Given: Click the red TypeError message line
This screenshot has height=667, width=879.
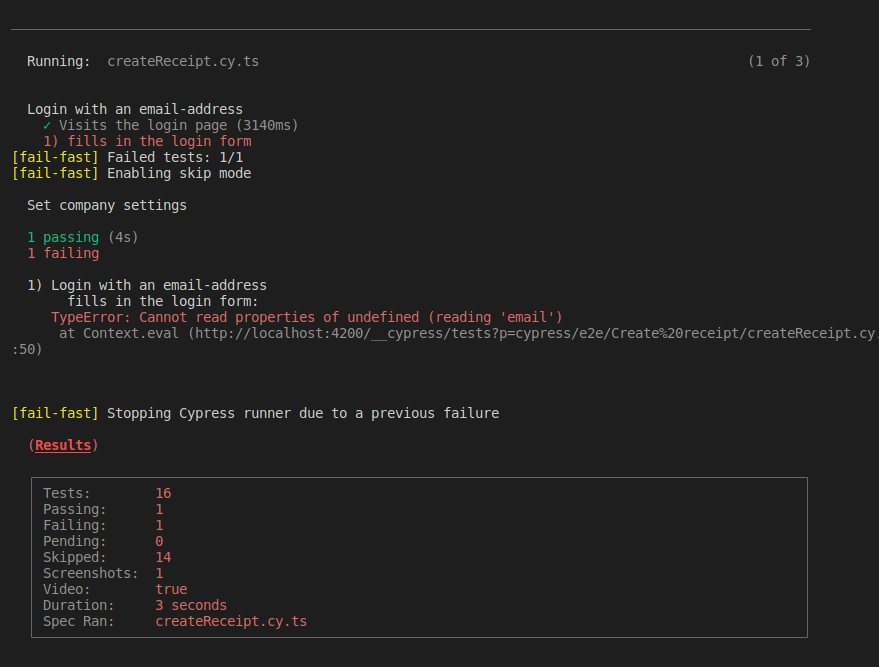Looking at the screenshot, I should coord(307,317).
